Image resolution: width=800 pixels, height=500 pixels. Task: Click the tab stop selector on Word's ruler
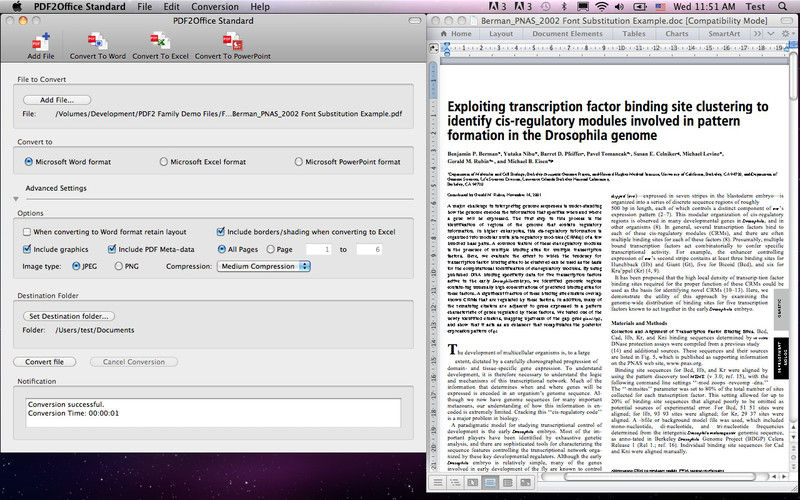434,48
